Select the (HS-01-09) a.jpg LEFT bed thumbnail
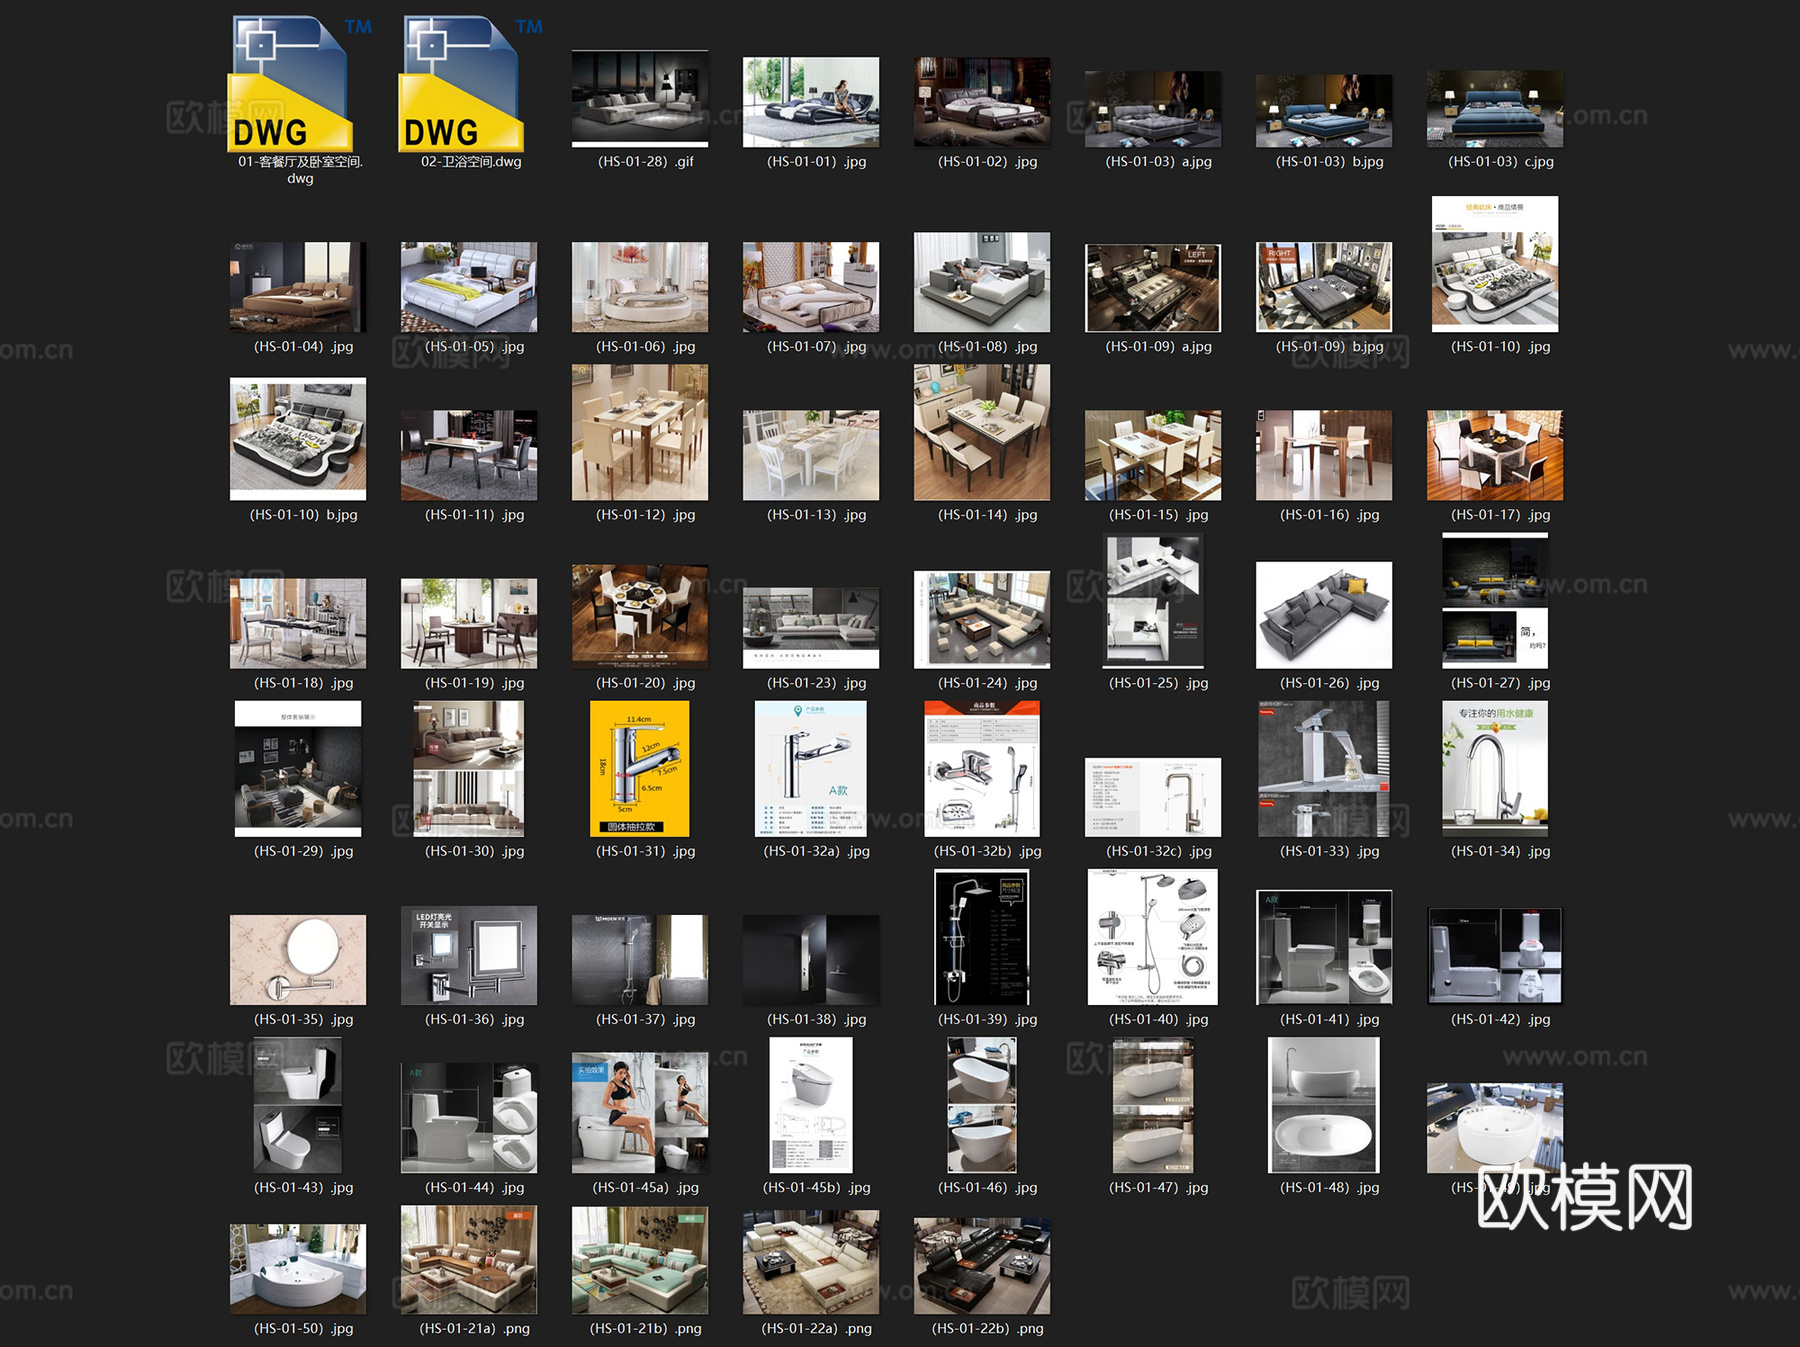The image size is (1800, 1347). (1153, 288)
